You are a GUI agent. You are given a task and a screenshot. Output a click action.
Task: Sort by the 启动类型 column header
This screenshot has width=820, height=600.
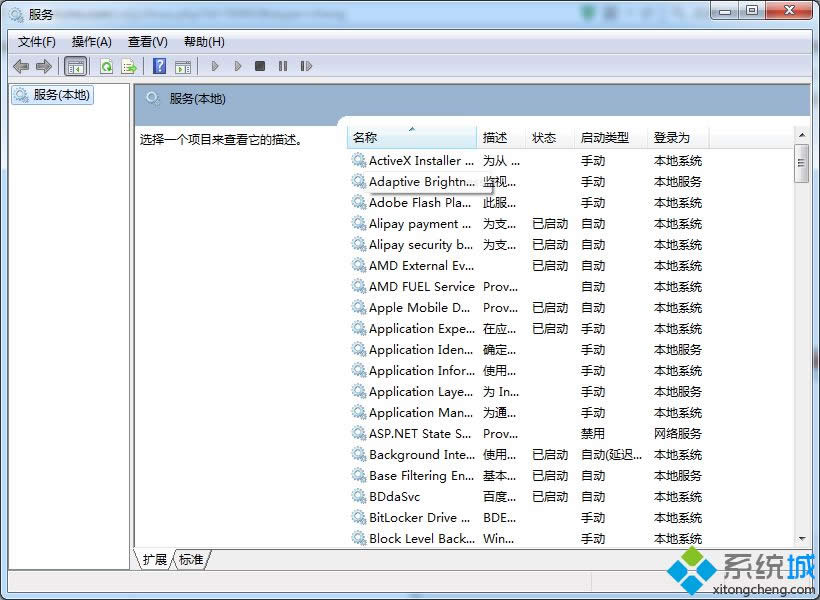pos(610,138)
